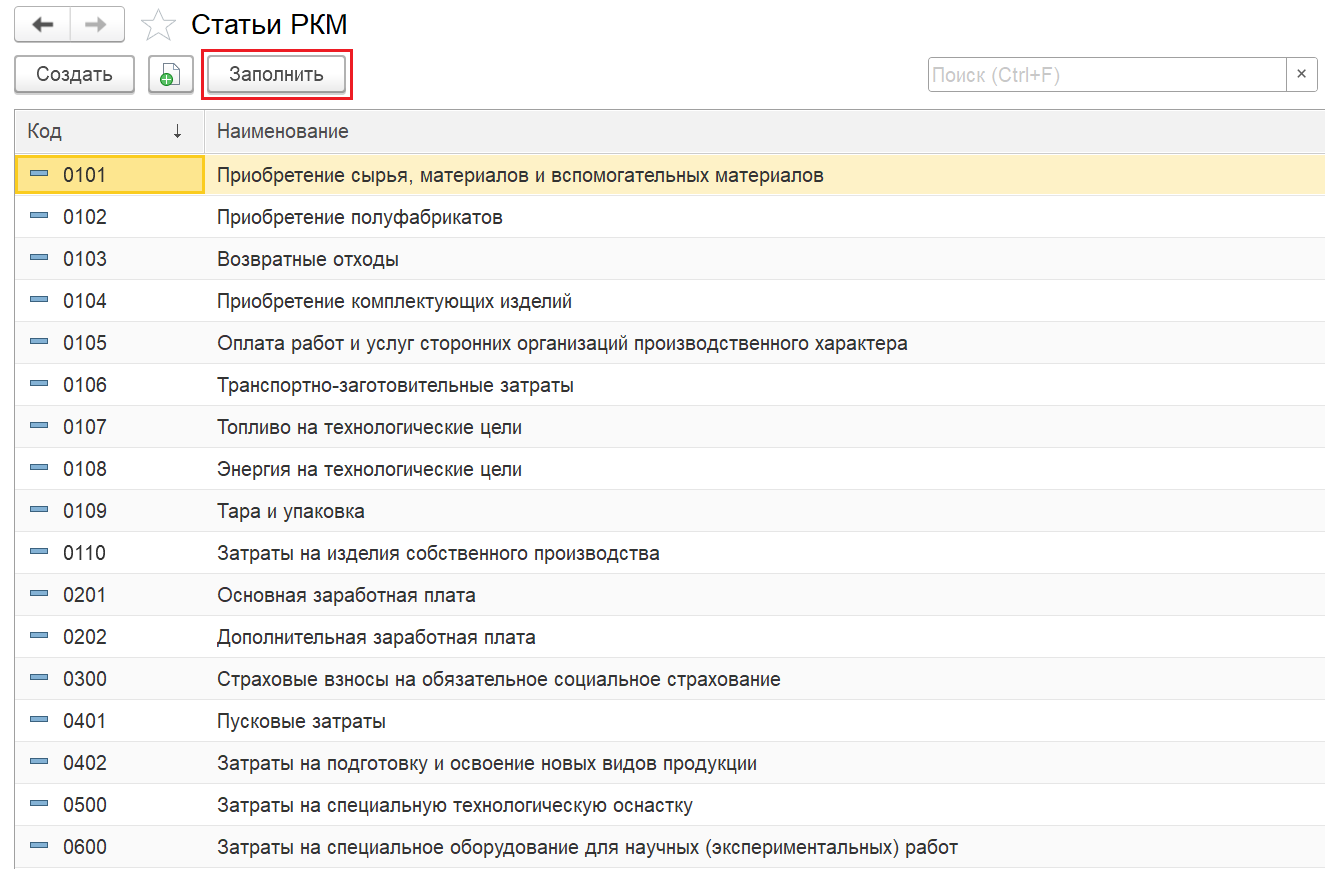The width and height of the screenshot is (1325, 869).
Task: Click the row icon for code 0104
Action: pos(39,300)
